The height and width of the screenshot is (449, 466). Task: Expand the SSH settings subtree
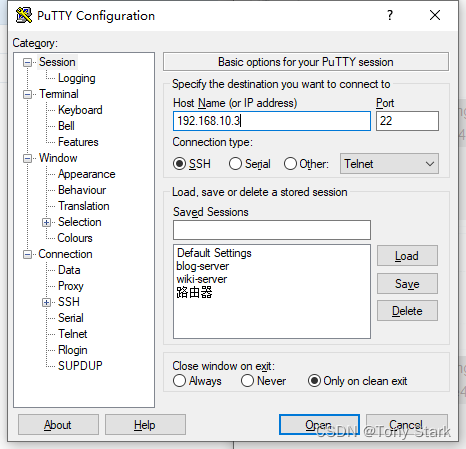click(46, 302)
